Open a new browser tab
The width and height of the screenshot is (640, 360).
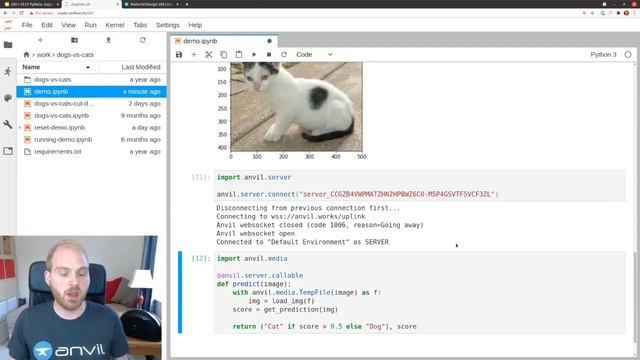[187, 4]
